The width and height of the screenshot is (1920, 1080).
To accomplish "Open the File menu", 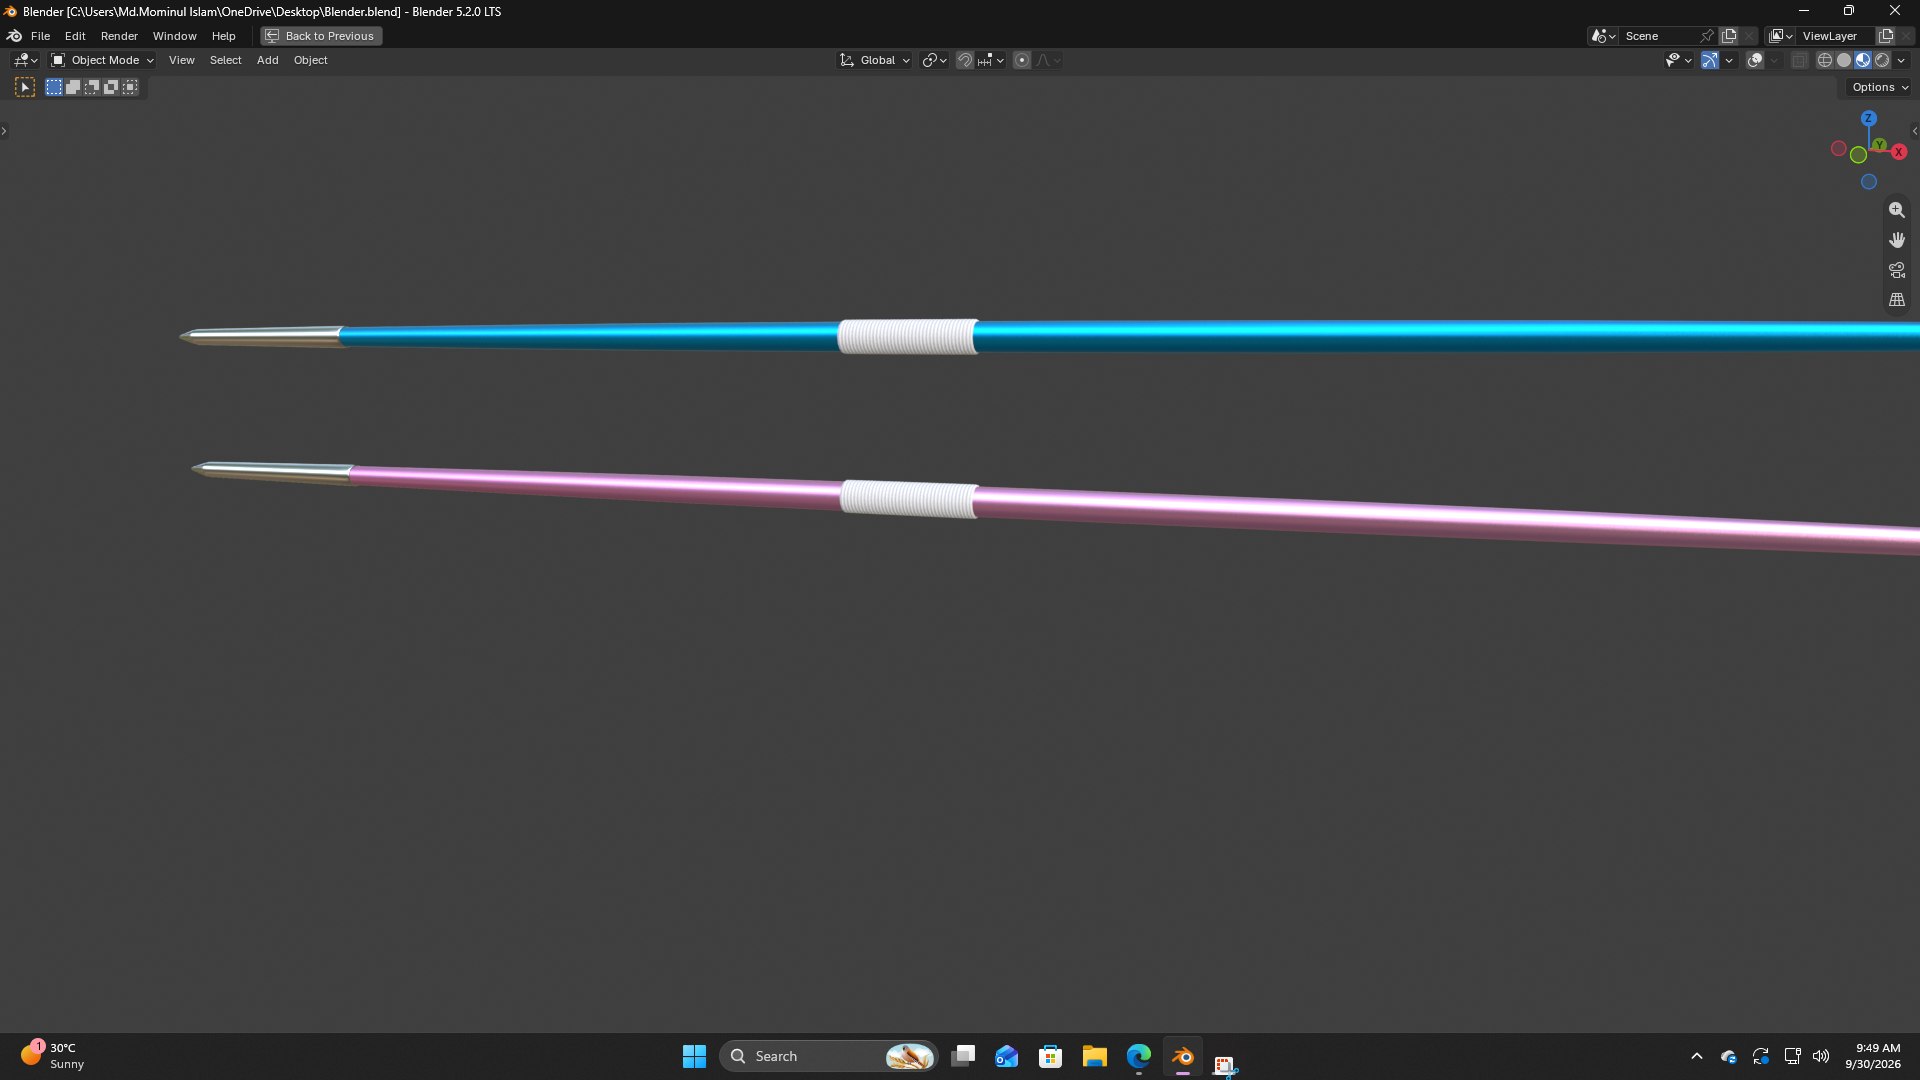I will [40, 36].
